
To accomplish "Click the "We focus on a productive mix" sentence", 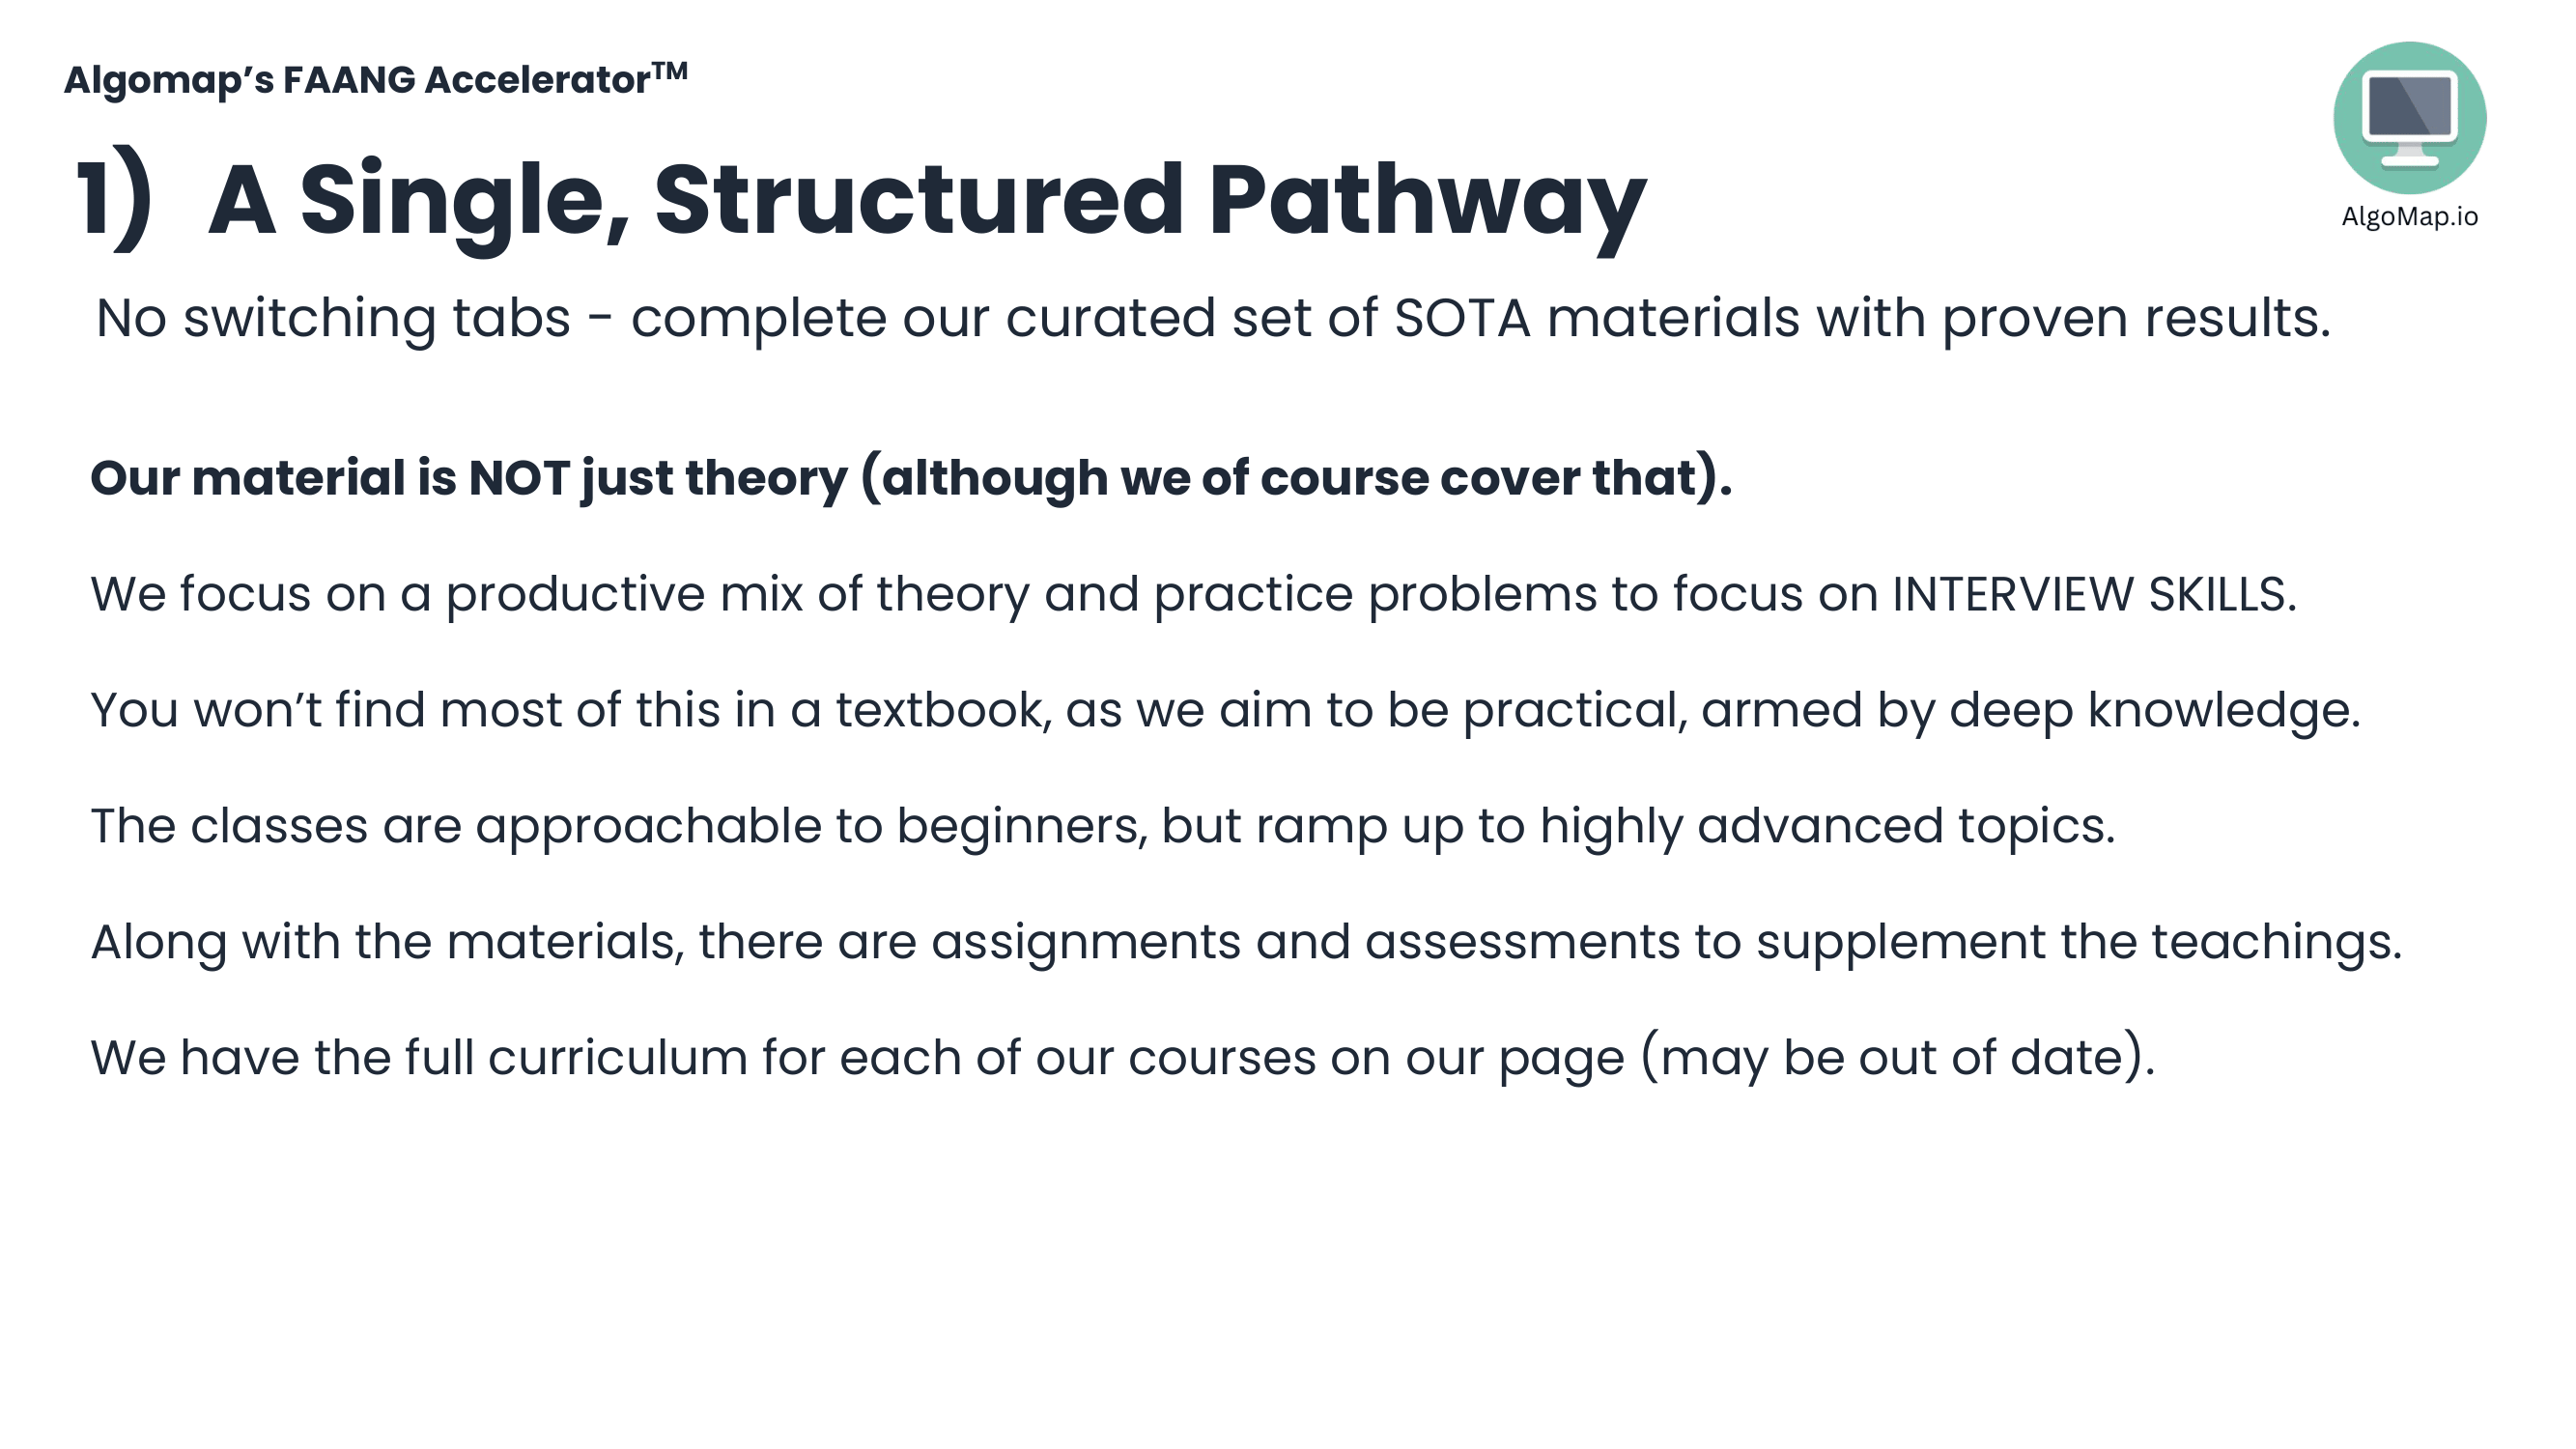I will tap(1193, 594).
